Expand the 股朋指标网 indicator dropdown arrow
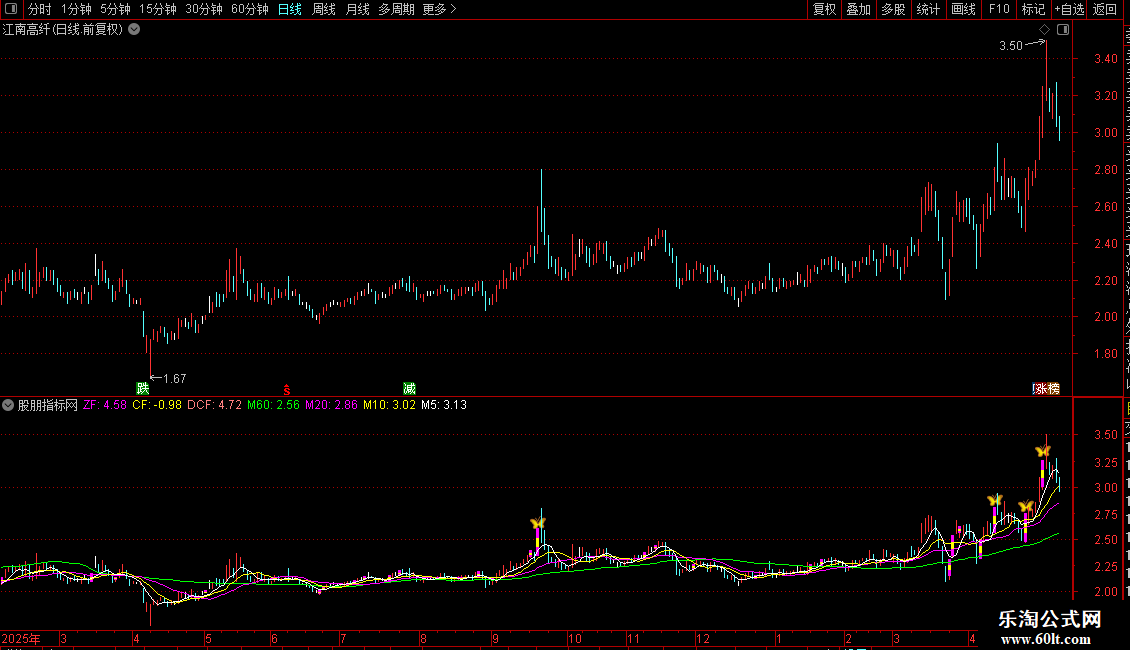 click(8, 405)
